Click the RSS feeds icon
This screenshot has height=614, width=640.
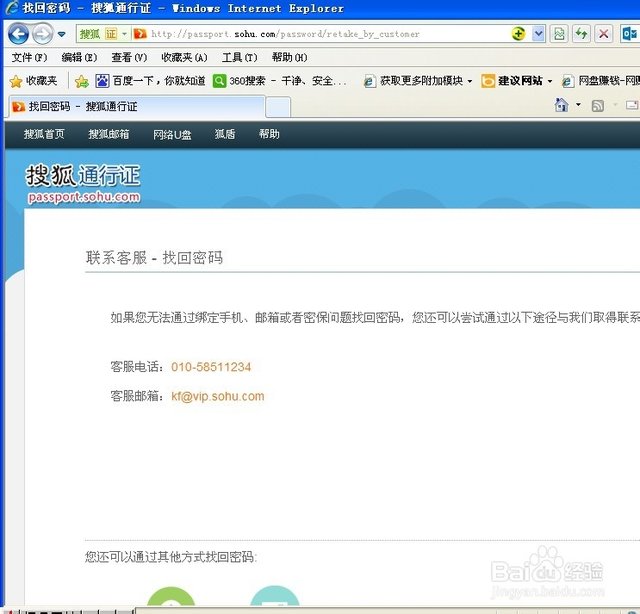coord(597,105)
